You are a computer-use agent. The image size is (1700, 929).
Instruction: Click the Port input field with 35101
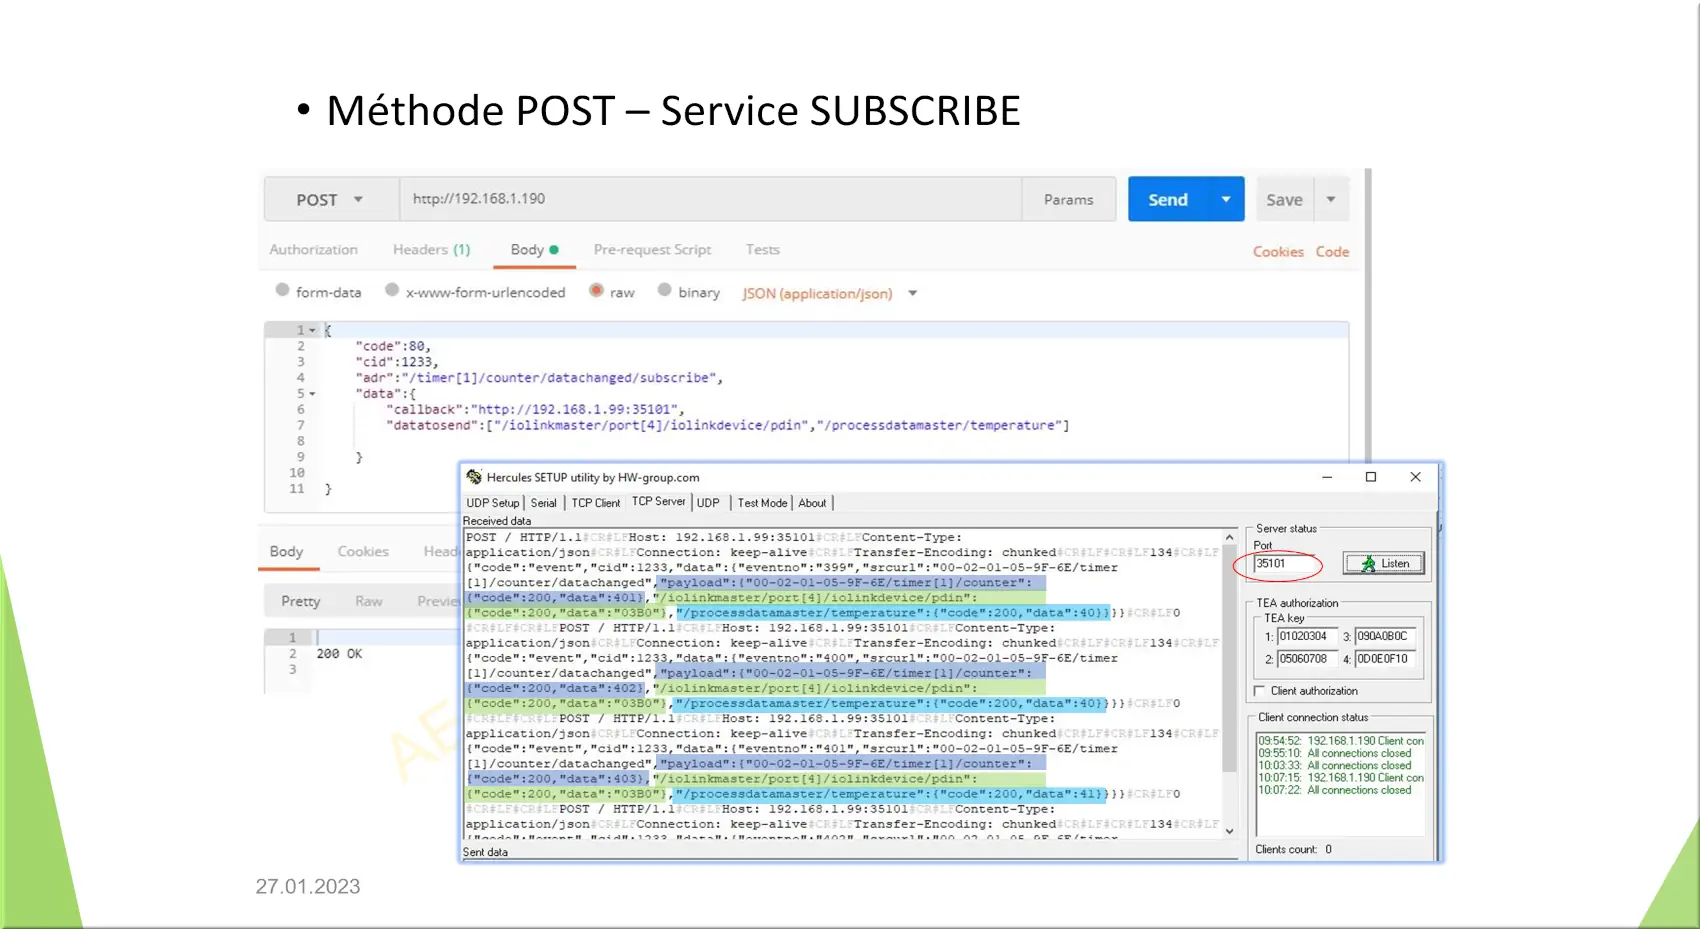pos(1286,564)
